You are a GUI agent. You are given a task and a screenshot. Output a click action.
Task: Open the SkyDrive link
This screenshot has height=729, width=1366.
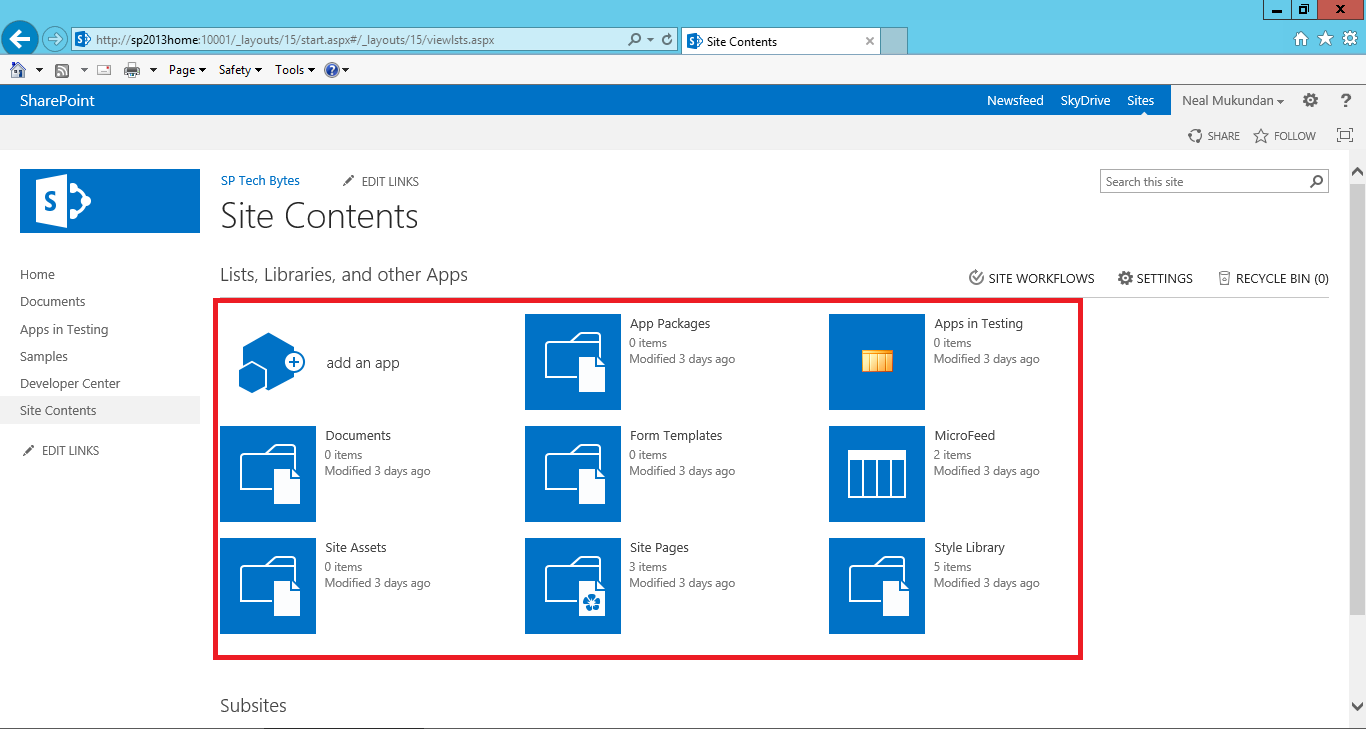click(1086, 100)
